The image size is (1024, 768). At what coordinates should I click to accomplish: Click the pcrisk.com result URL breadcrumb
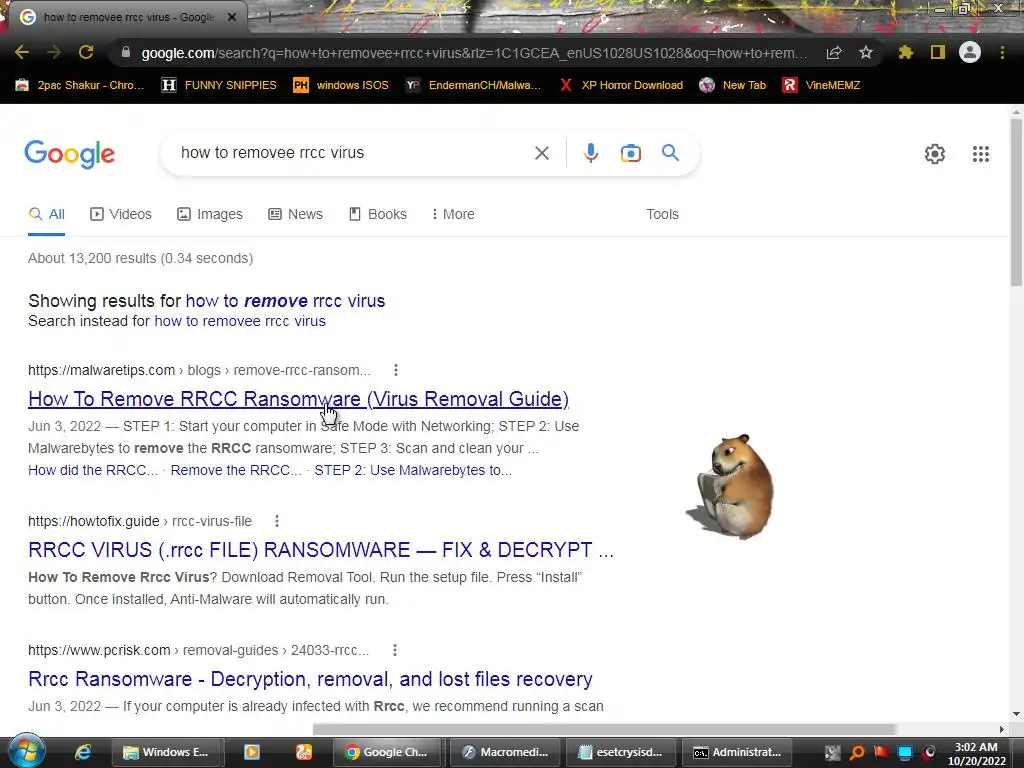coord(199,650)
